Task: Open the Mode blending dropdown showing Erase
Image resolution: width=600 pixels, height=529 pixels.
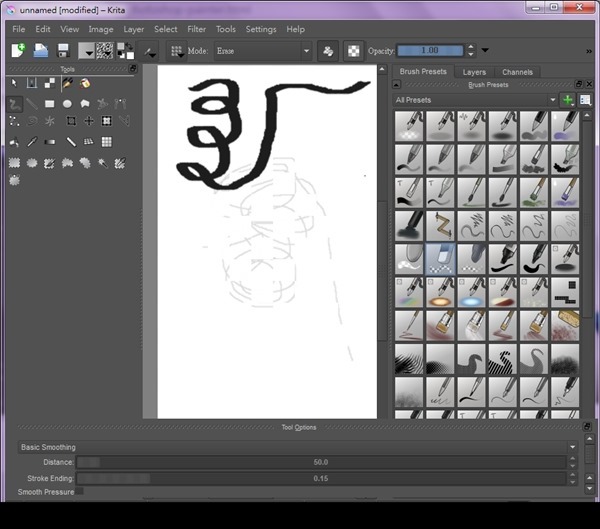Action: [264, 51]
